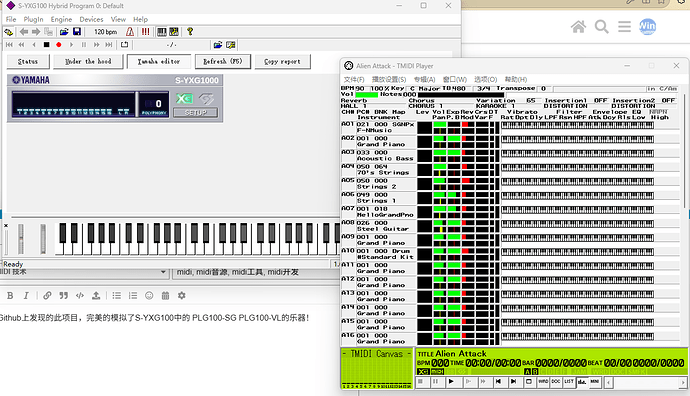Click the Copy report button
690x396 pixels.
point(282,62)
